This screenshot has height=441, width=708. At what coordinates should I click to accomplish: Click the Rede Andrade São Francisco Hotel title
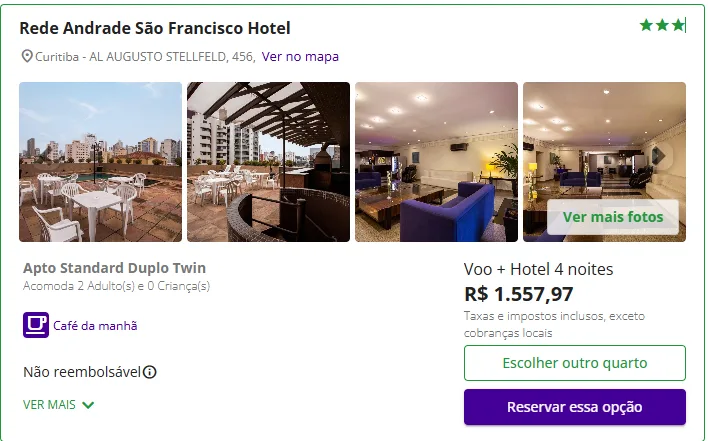(155, 28)
